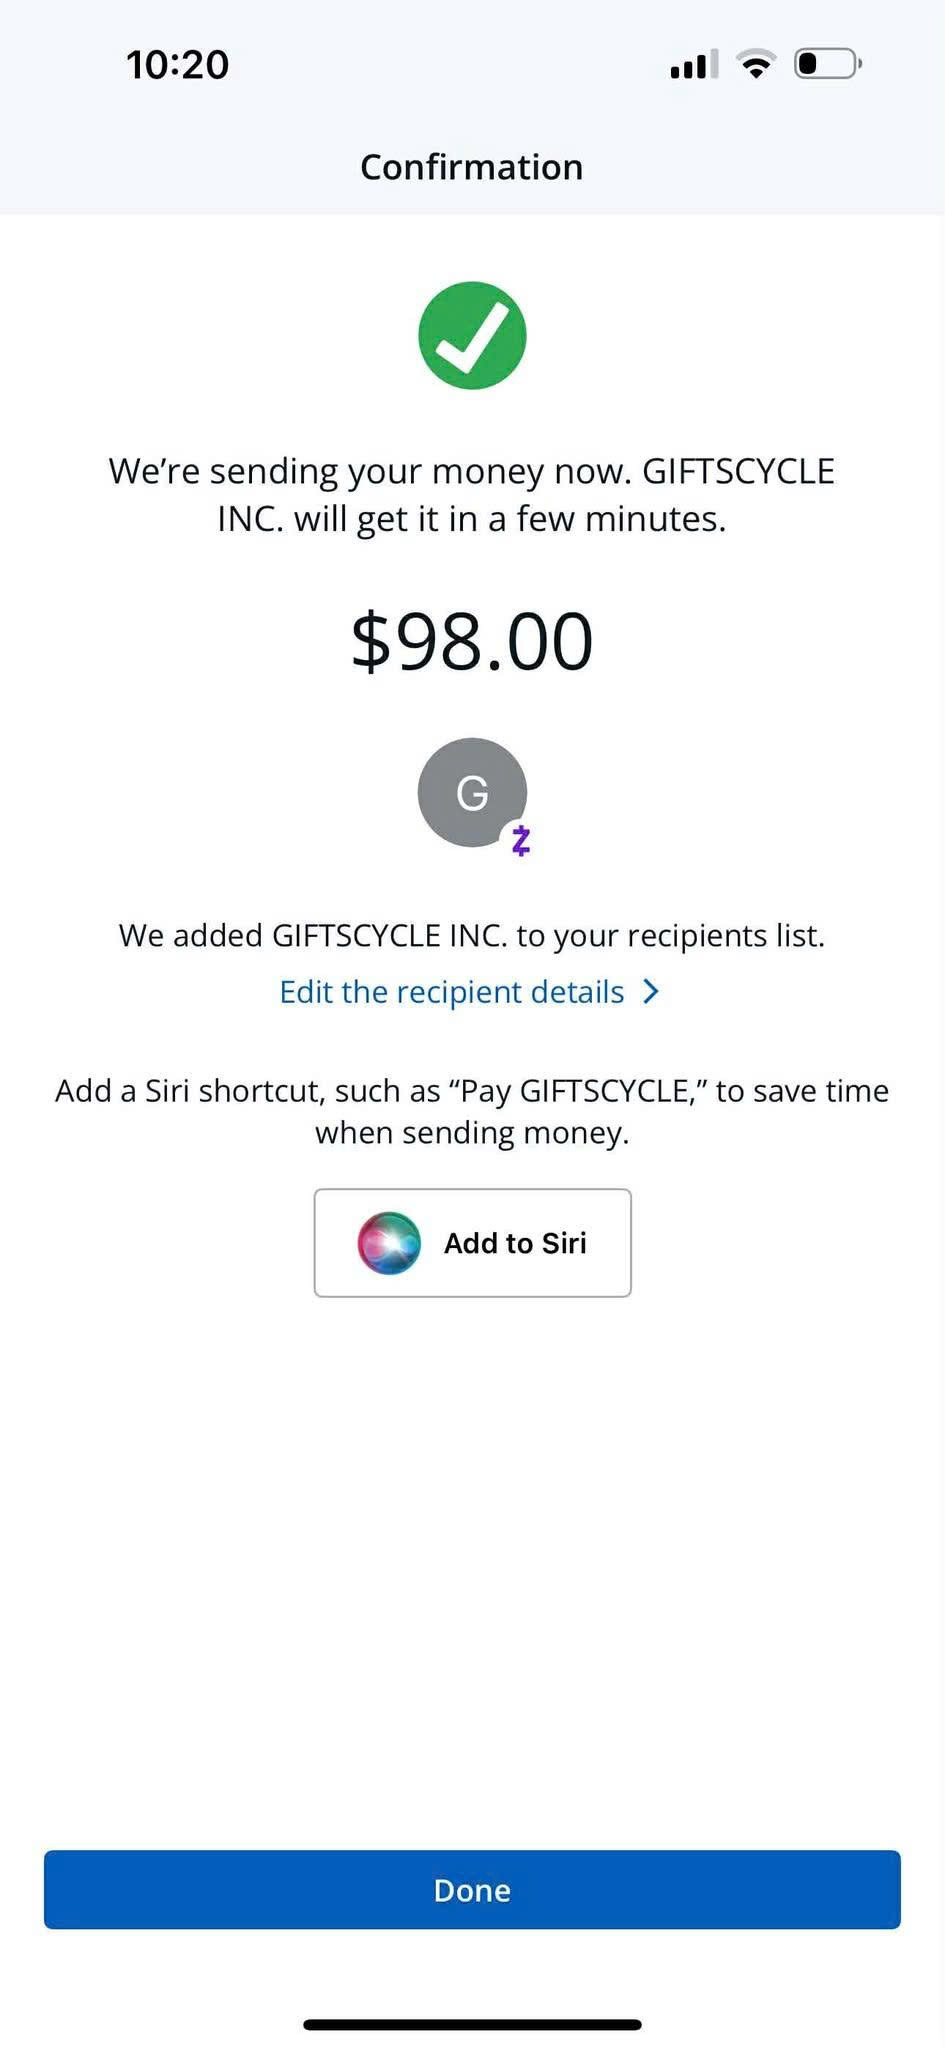Open Edit the recipient details link
945x2048 pixels.
point(452,991)
